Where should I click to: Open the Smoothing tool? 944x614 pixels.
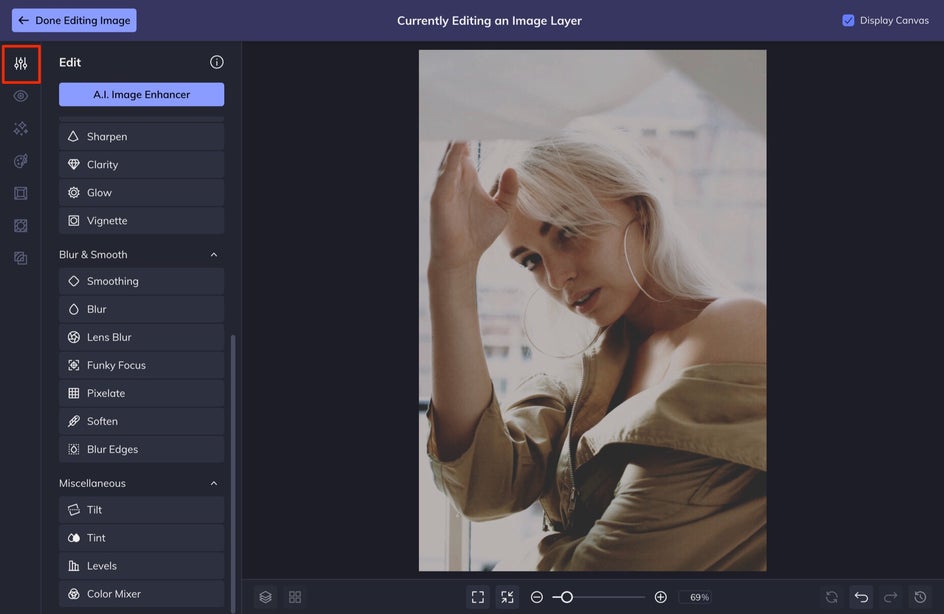(x=141, y=281)
